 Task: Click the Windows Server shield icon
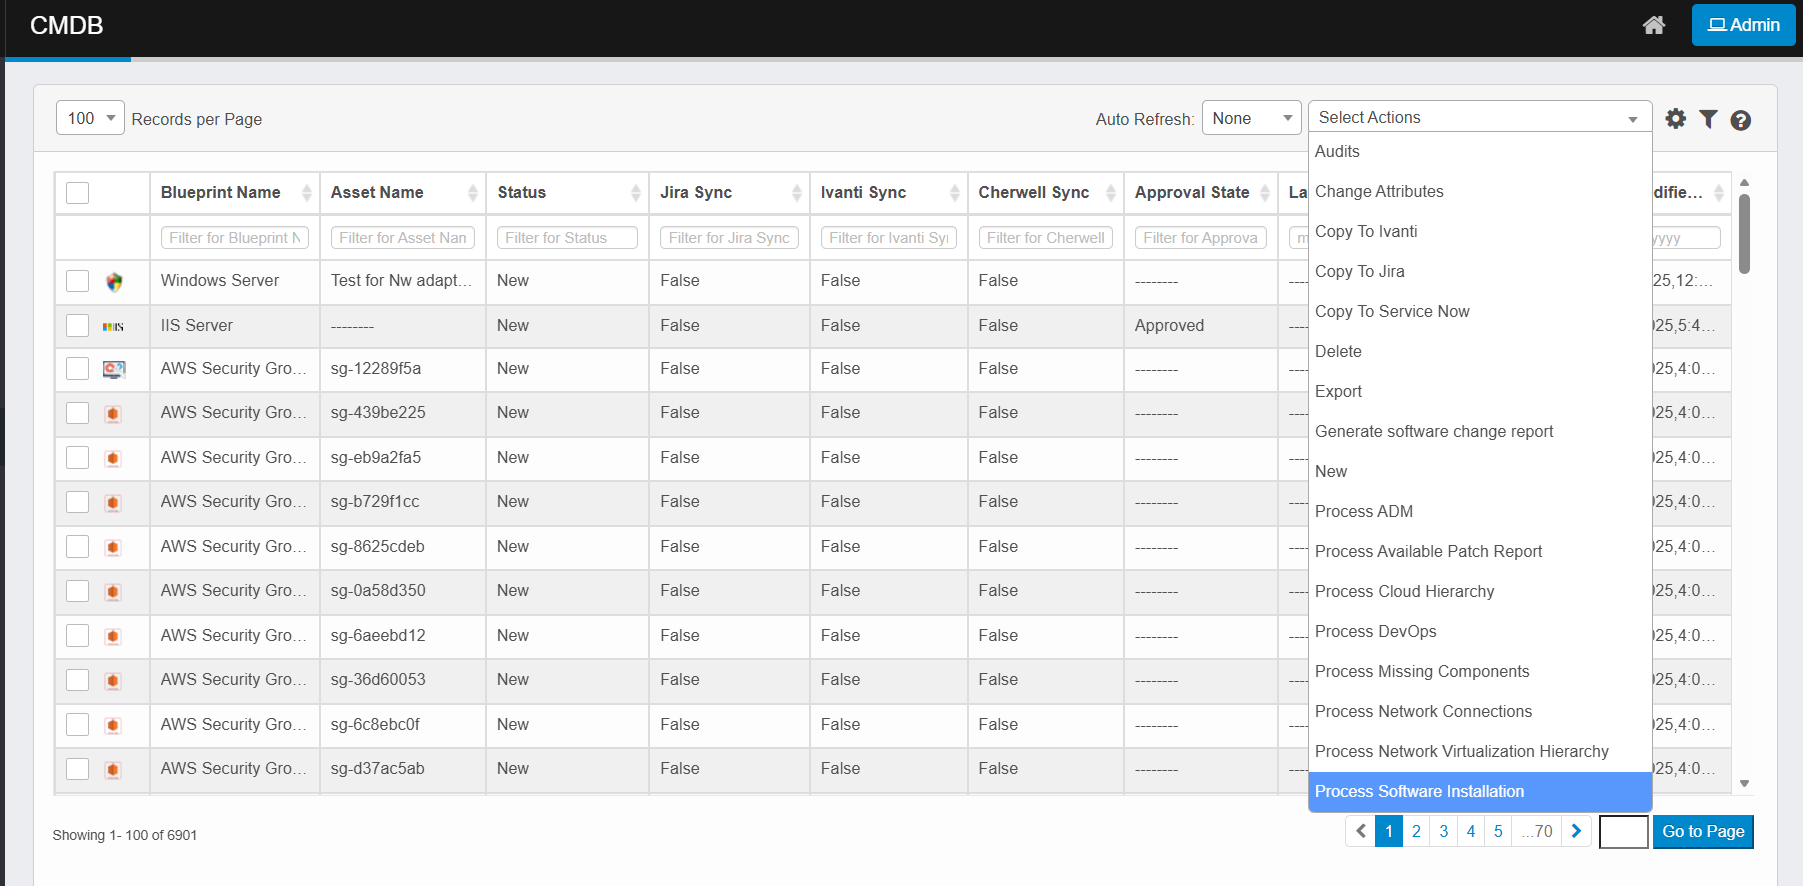(x=114, y=282)
